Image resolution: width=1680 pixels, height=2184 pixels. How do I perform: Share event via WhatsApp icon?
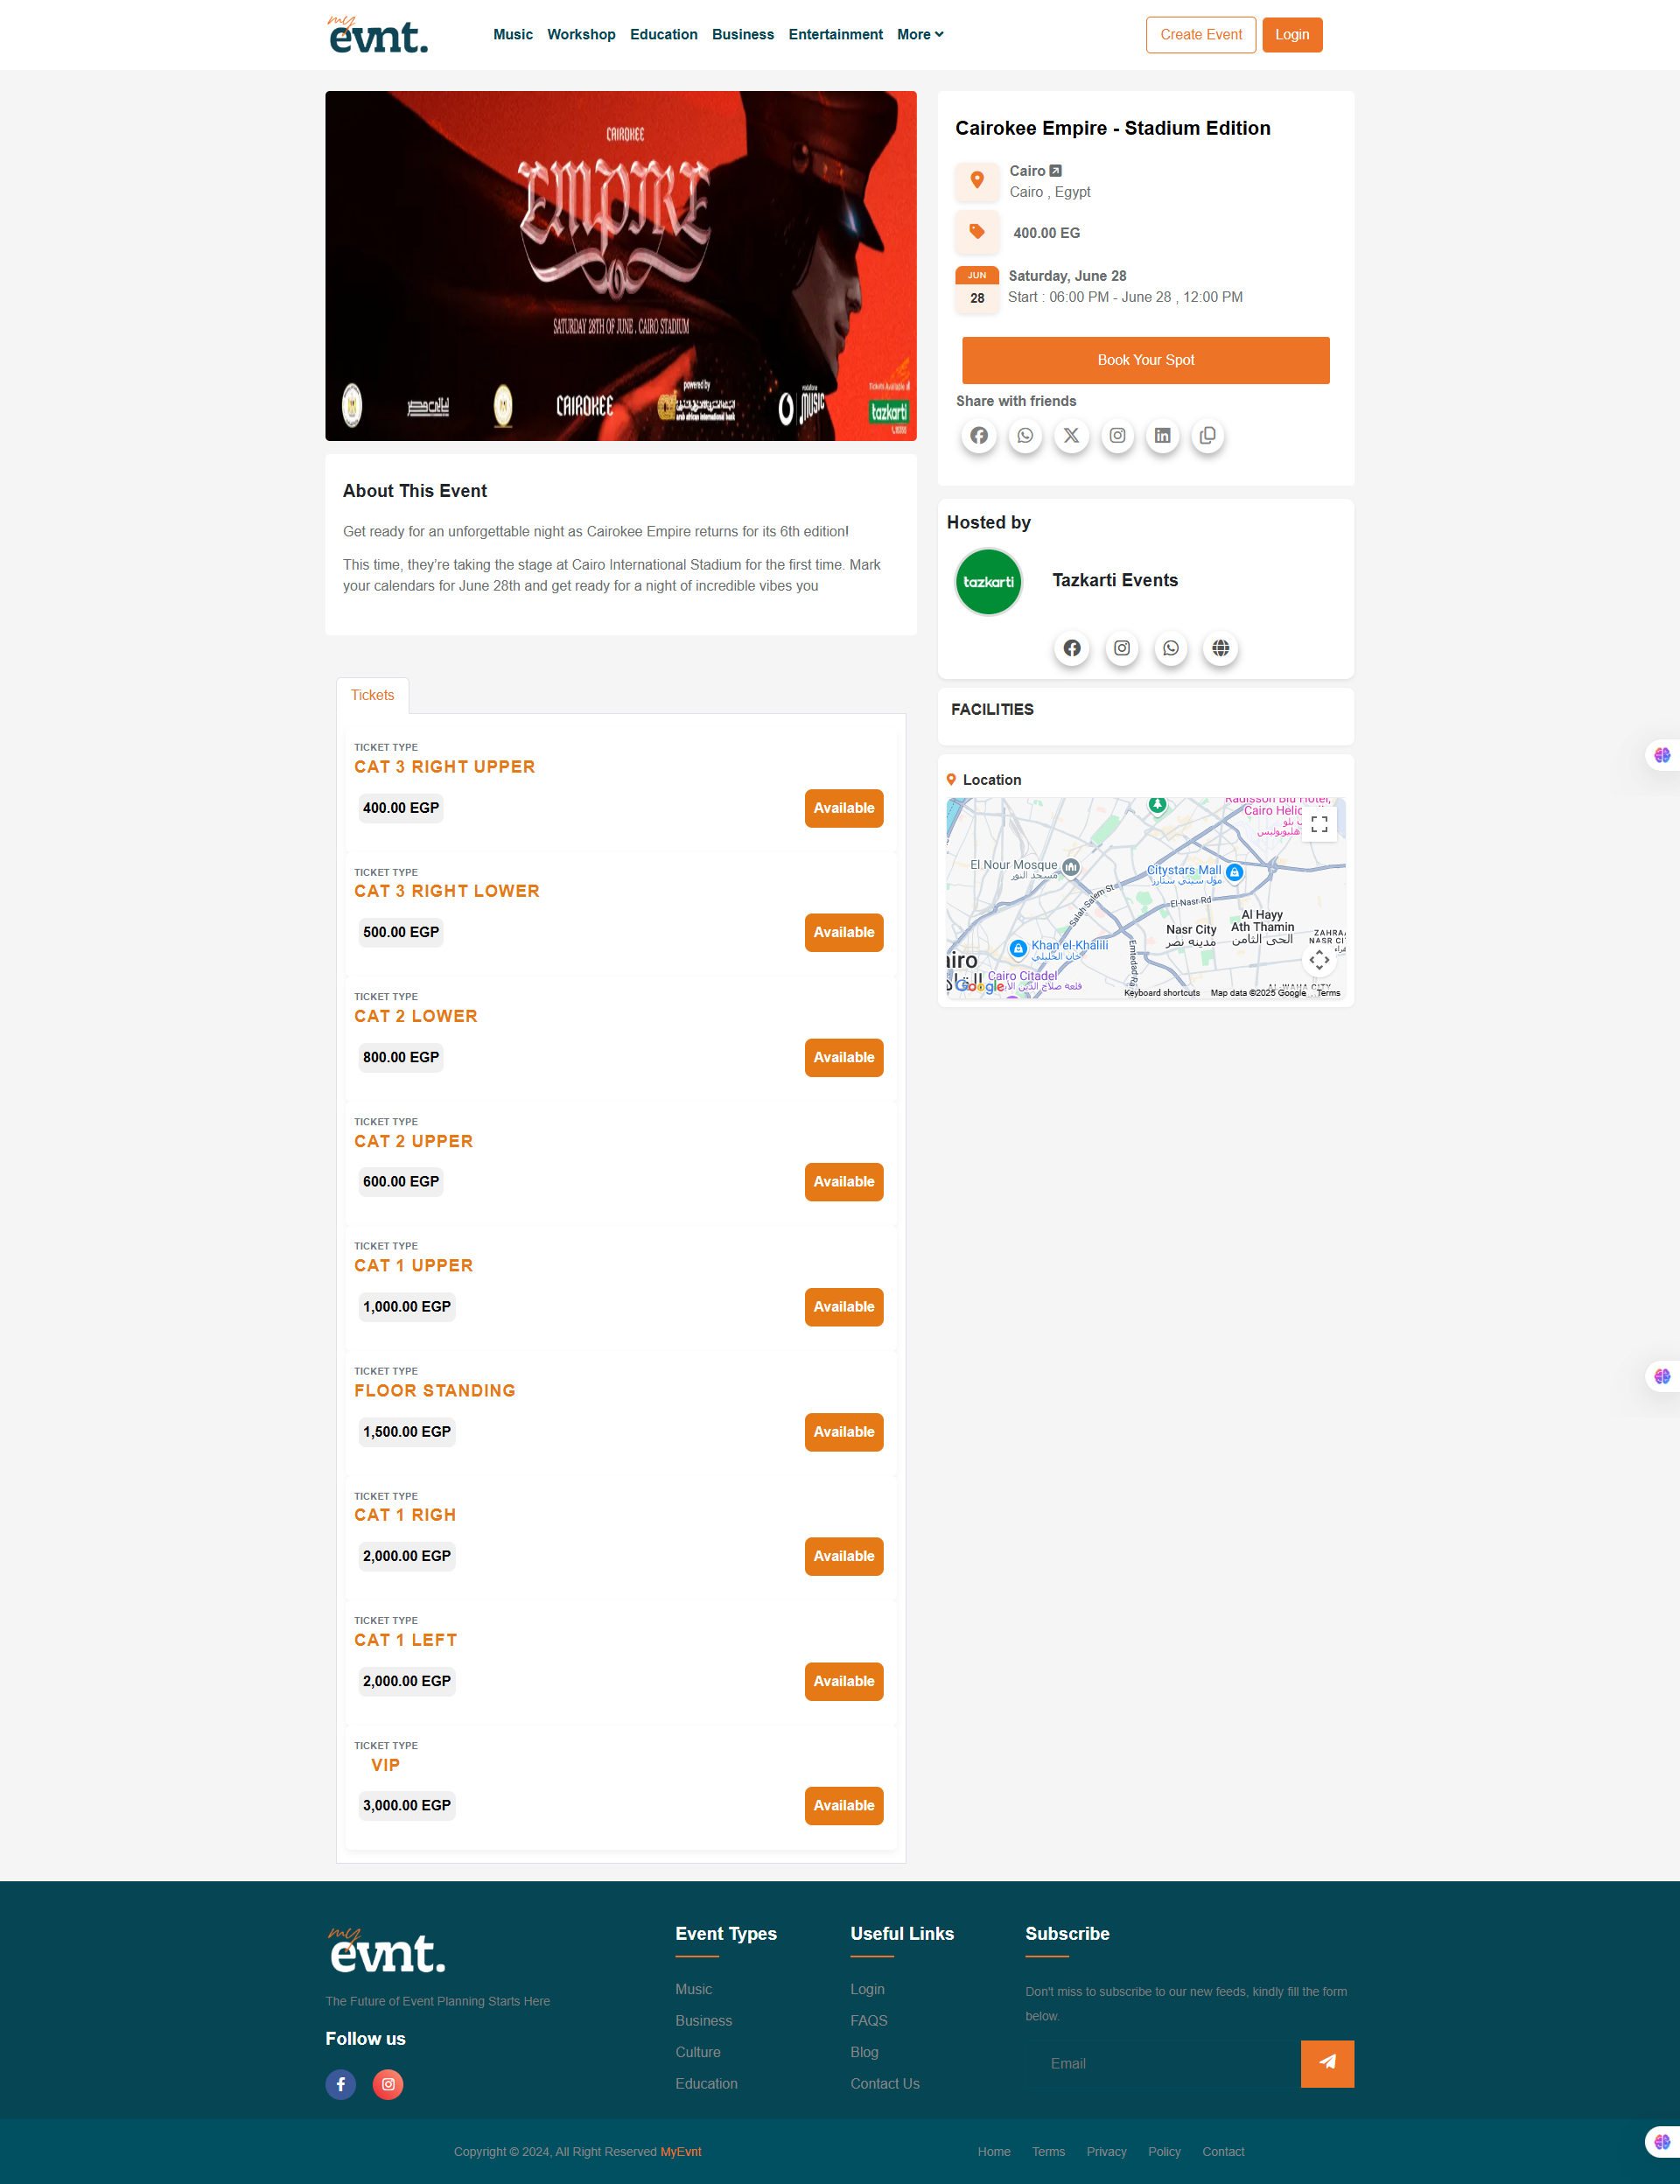pos(1025,436)
